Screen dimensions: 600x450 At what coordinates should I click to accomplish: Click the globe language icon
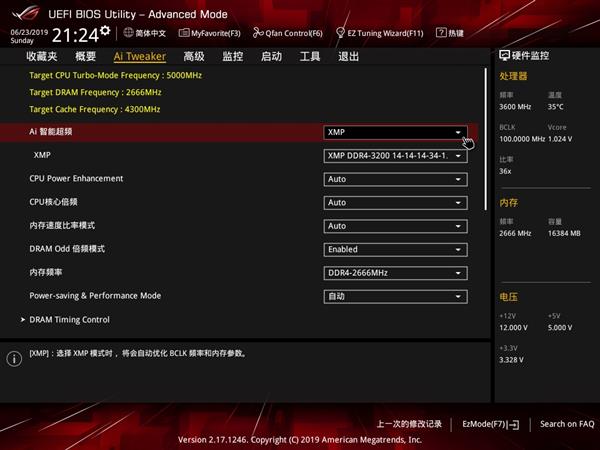(128, 33)
